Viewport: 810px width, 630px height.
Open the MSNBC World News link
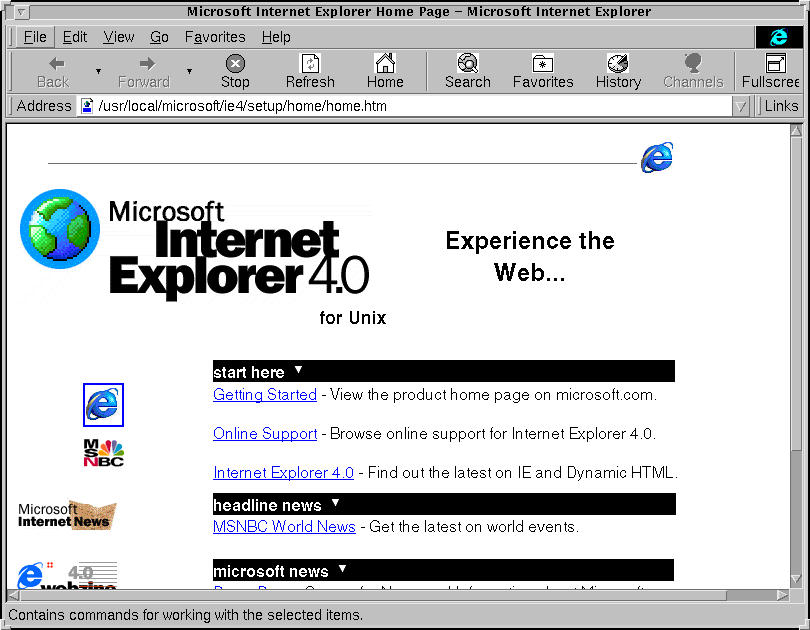[284, 527]
